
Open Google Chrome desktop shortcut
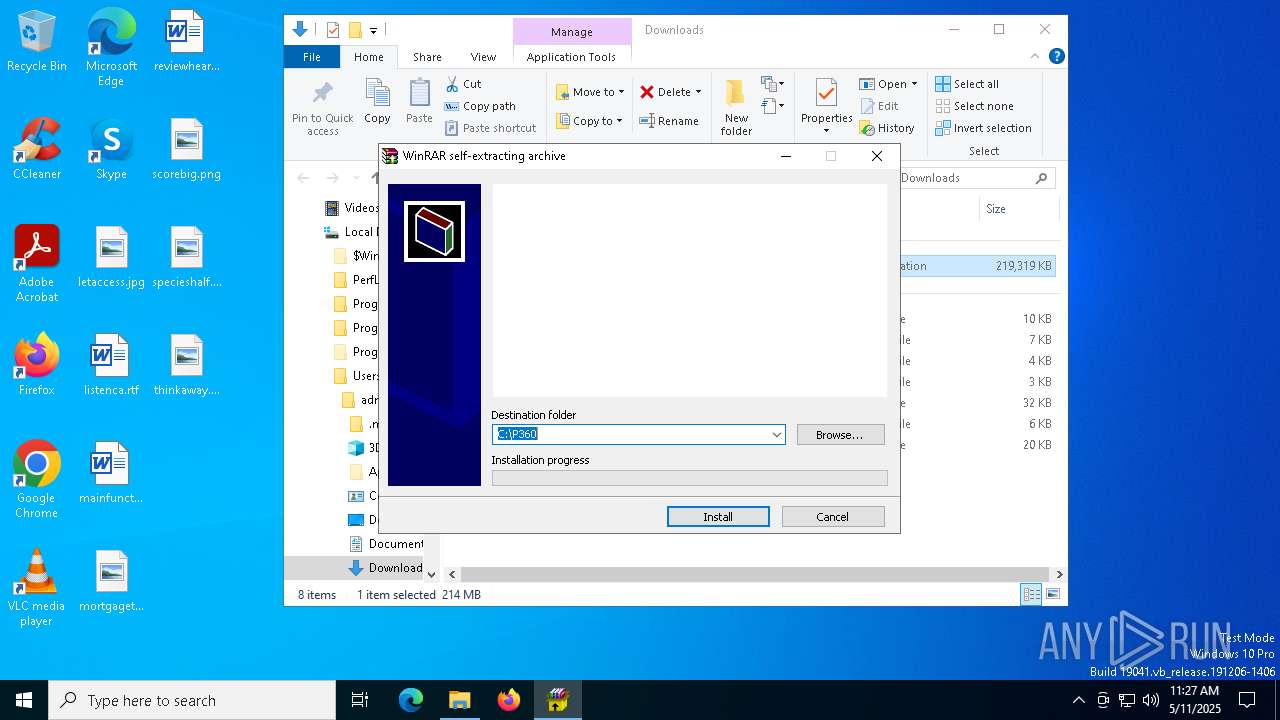coord(36,480)
